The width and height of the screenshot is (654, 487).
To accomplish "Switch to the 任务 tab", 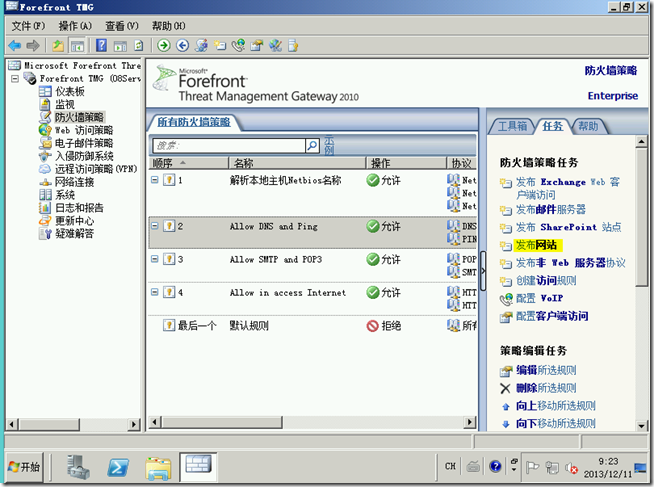I will 553,126.
